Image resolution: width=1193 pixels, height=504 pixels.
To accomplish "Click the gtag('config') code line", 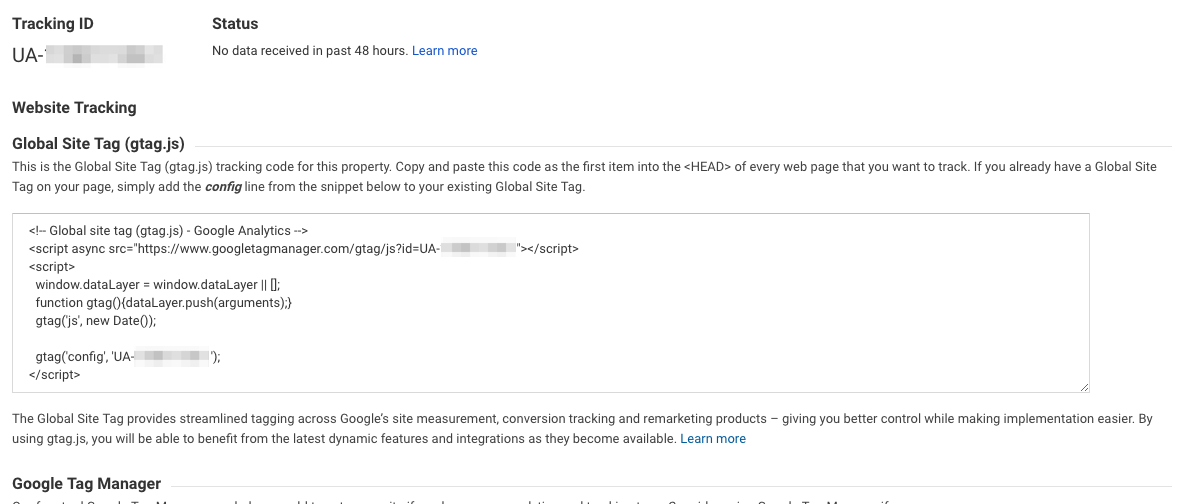I will pos(127,356).
